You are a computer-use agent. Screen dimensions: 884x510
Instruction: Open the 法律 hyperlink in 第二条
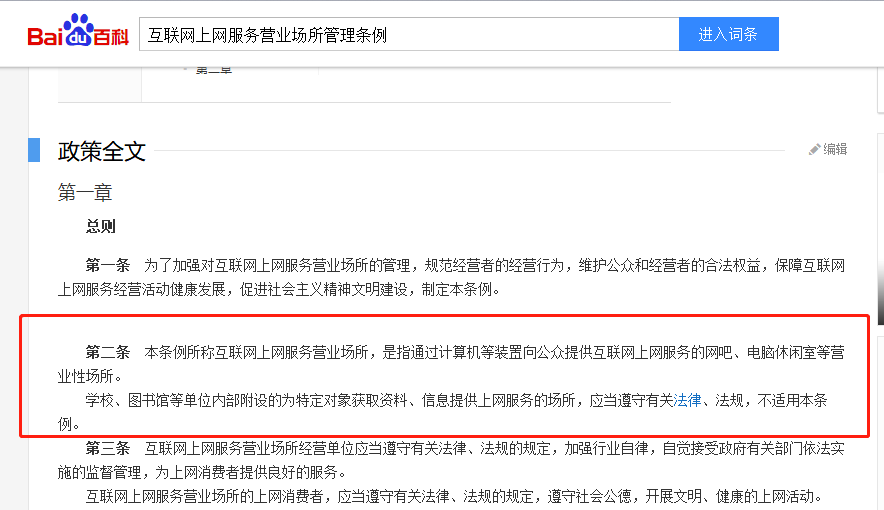pyautogui.click(x=687, y=401)
